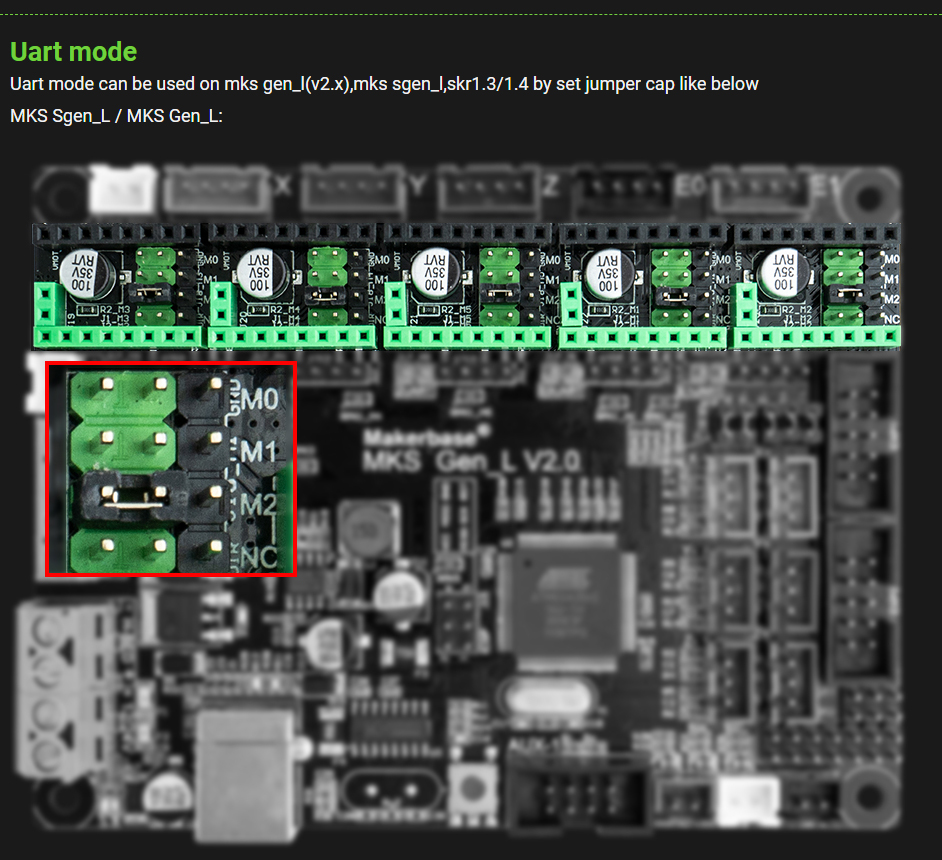Click the M2 label in red box
942x860 pixels.
(x=258, y=505)
